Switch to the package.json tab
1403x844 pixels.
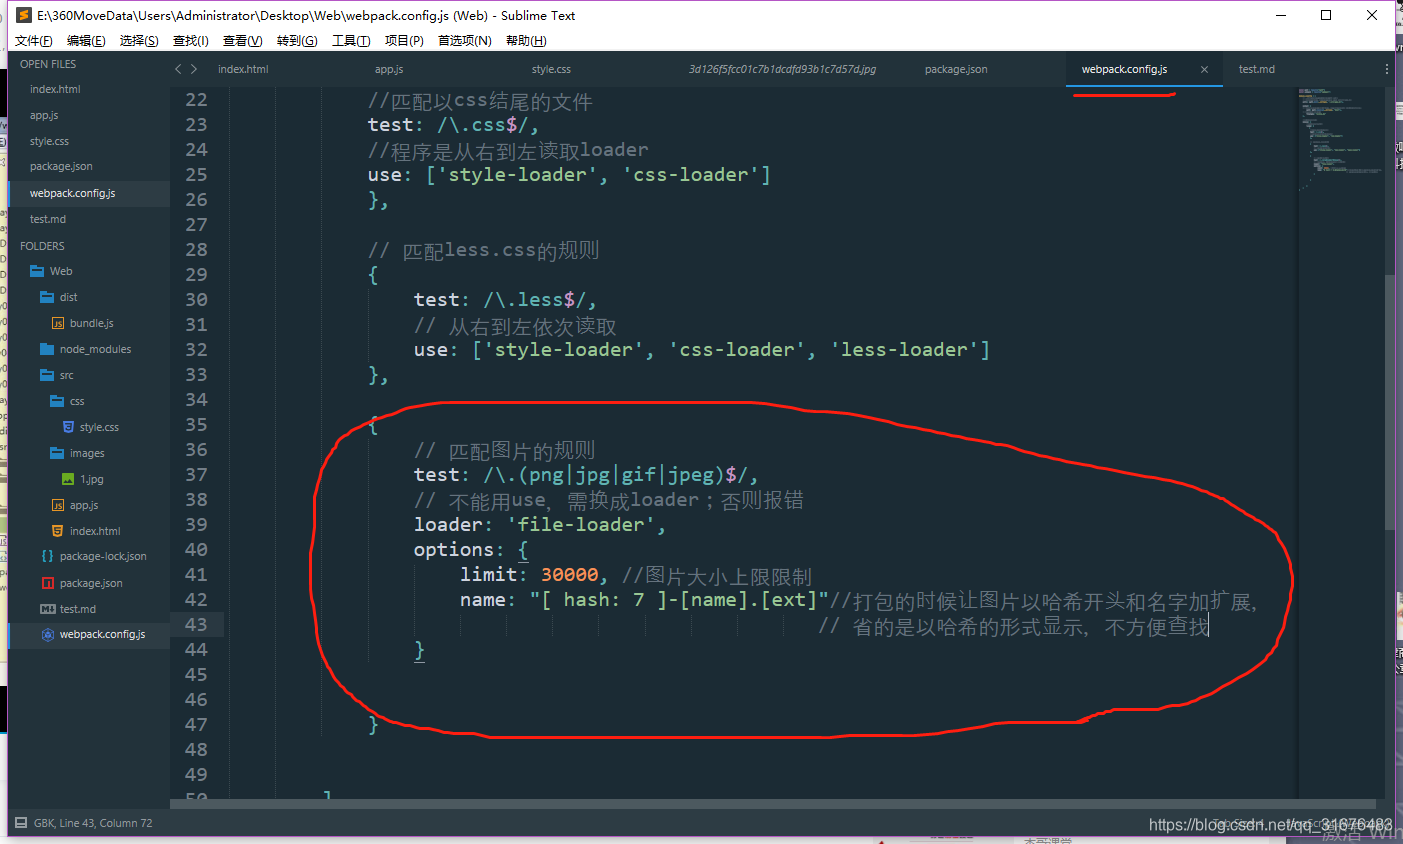[x=956, y=69]
